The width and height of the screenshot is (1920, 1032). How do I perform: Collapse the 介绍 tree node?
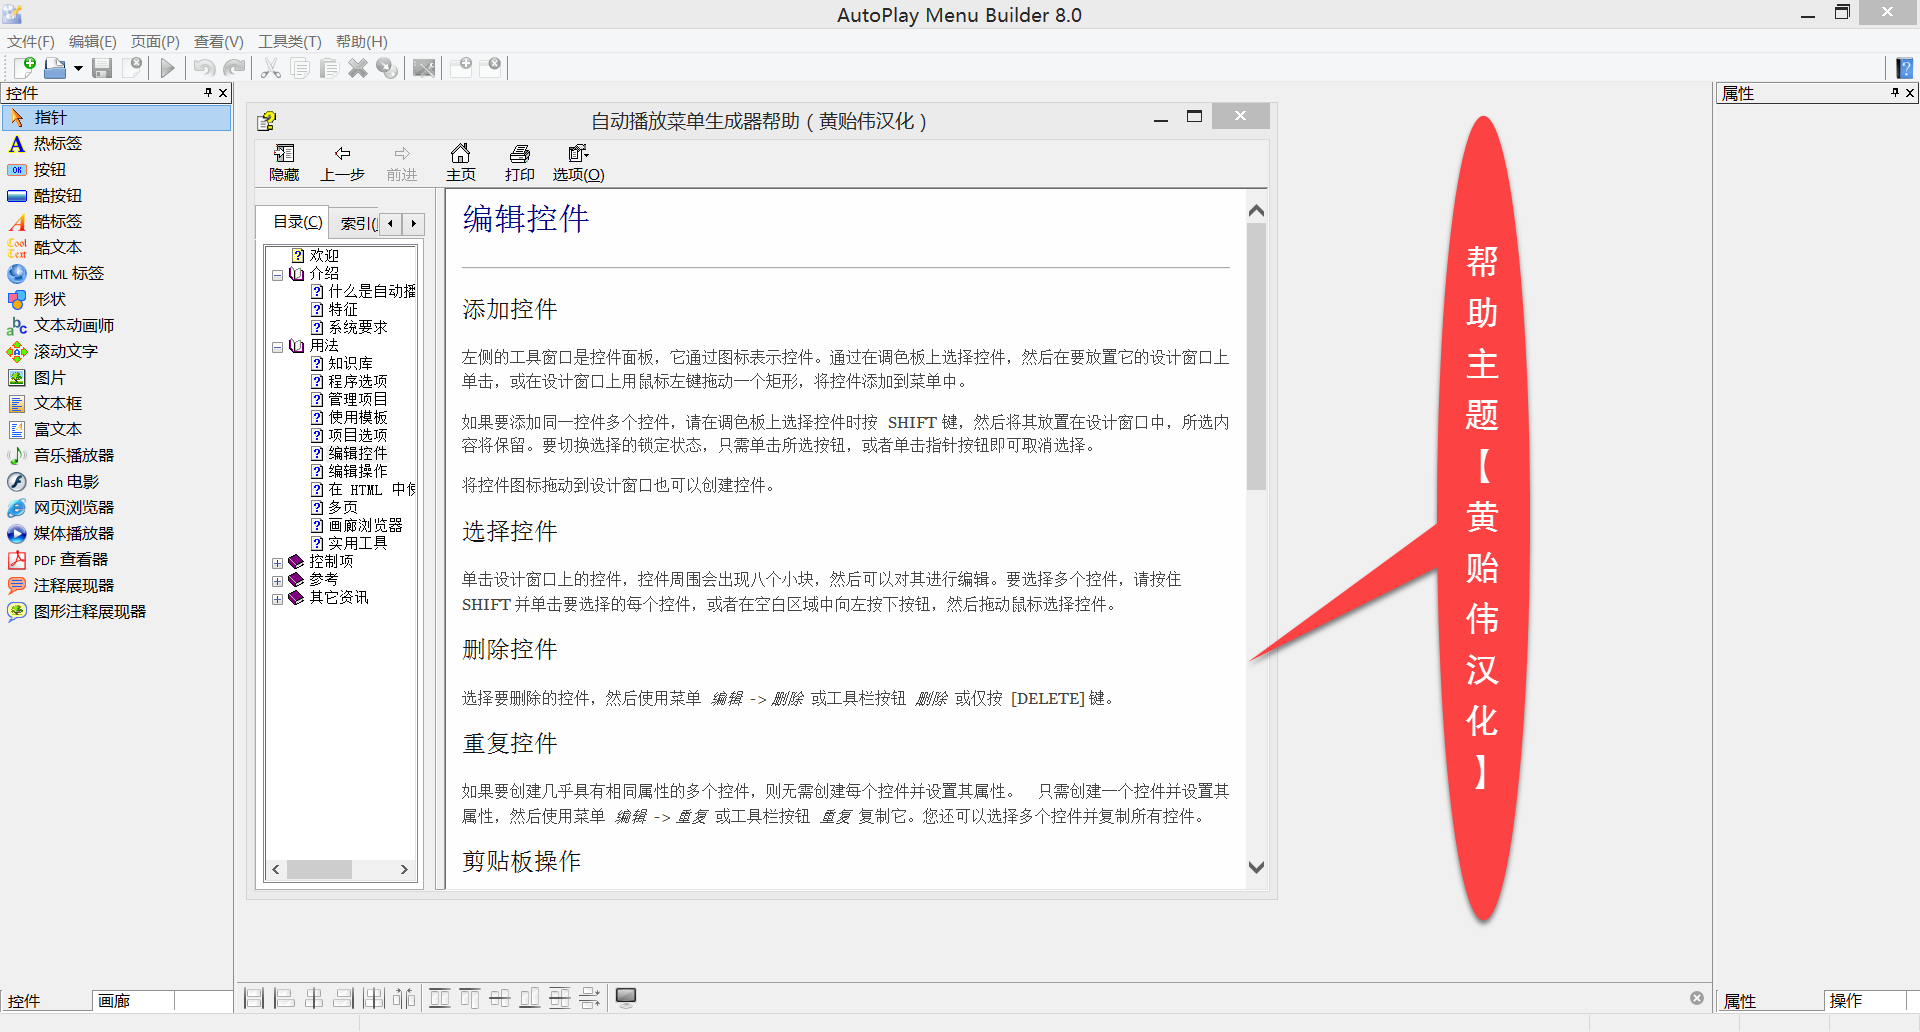point(277,275)
